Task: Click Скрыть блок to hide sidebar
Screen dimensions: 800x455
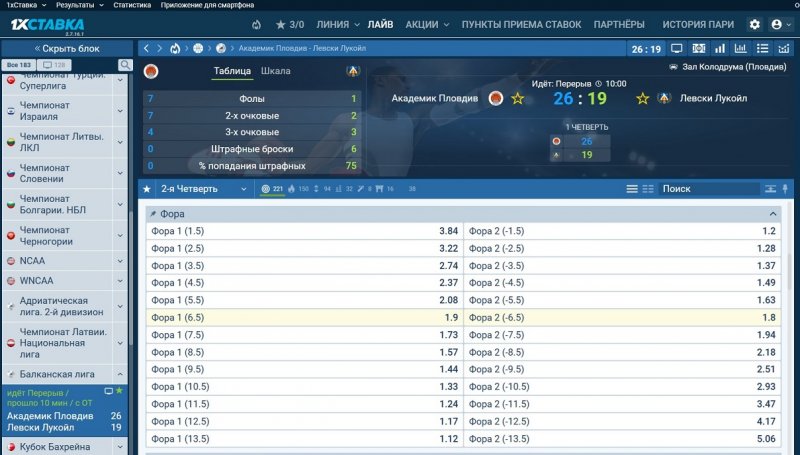Action: click(x=66, y=47)
